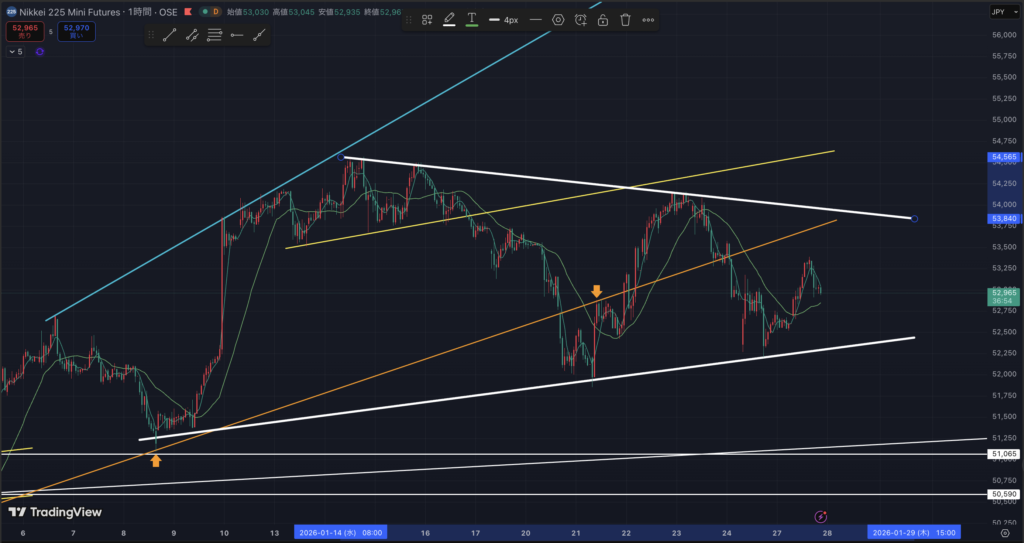Open the more options ellipsis menu
1024x543 pixels.
tap(648, 20)
